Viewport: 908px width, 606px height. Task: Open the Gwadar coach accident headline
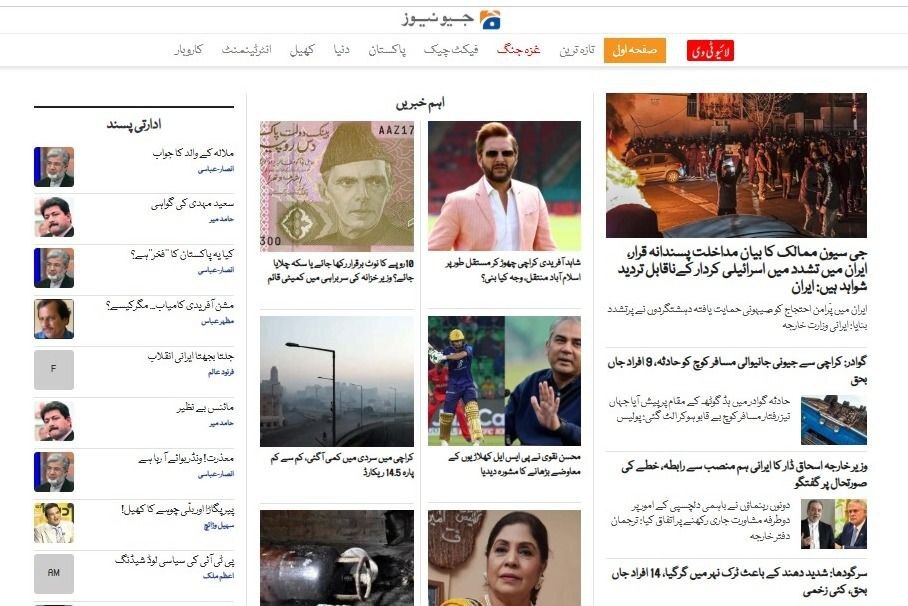pyautogui.click(x=737, y=371)
